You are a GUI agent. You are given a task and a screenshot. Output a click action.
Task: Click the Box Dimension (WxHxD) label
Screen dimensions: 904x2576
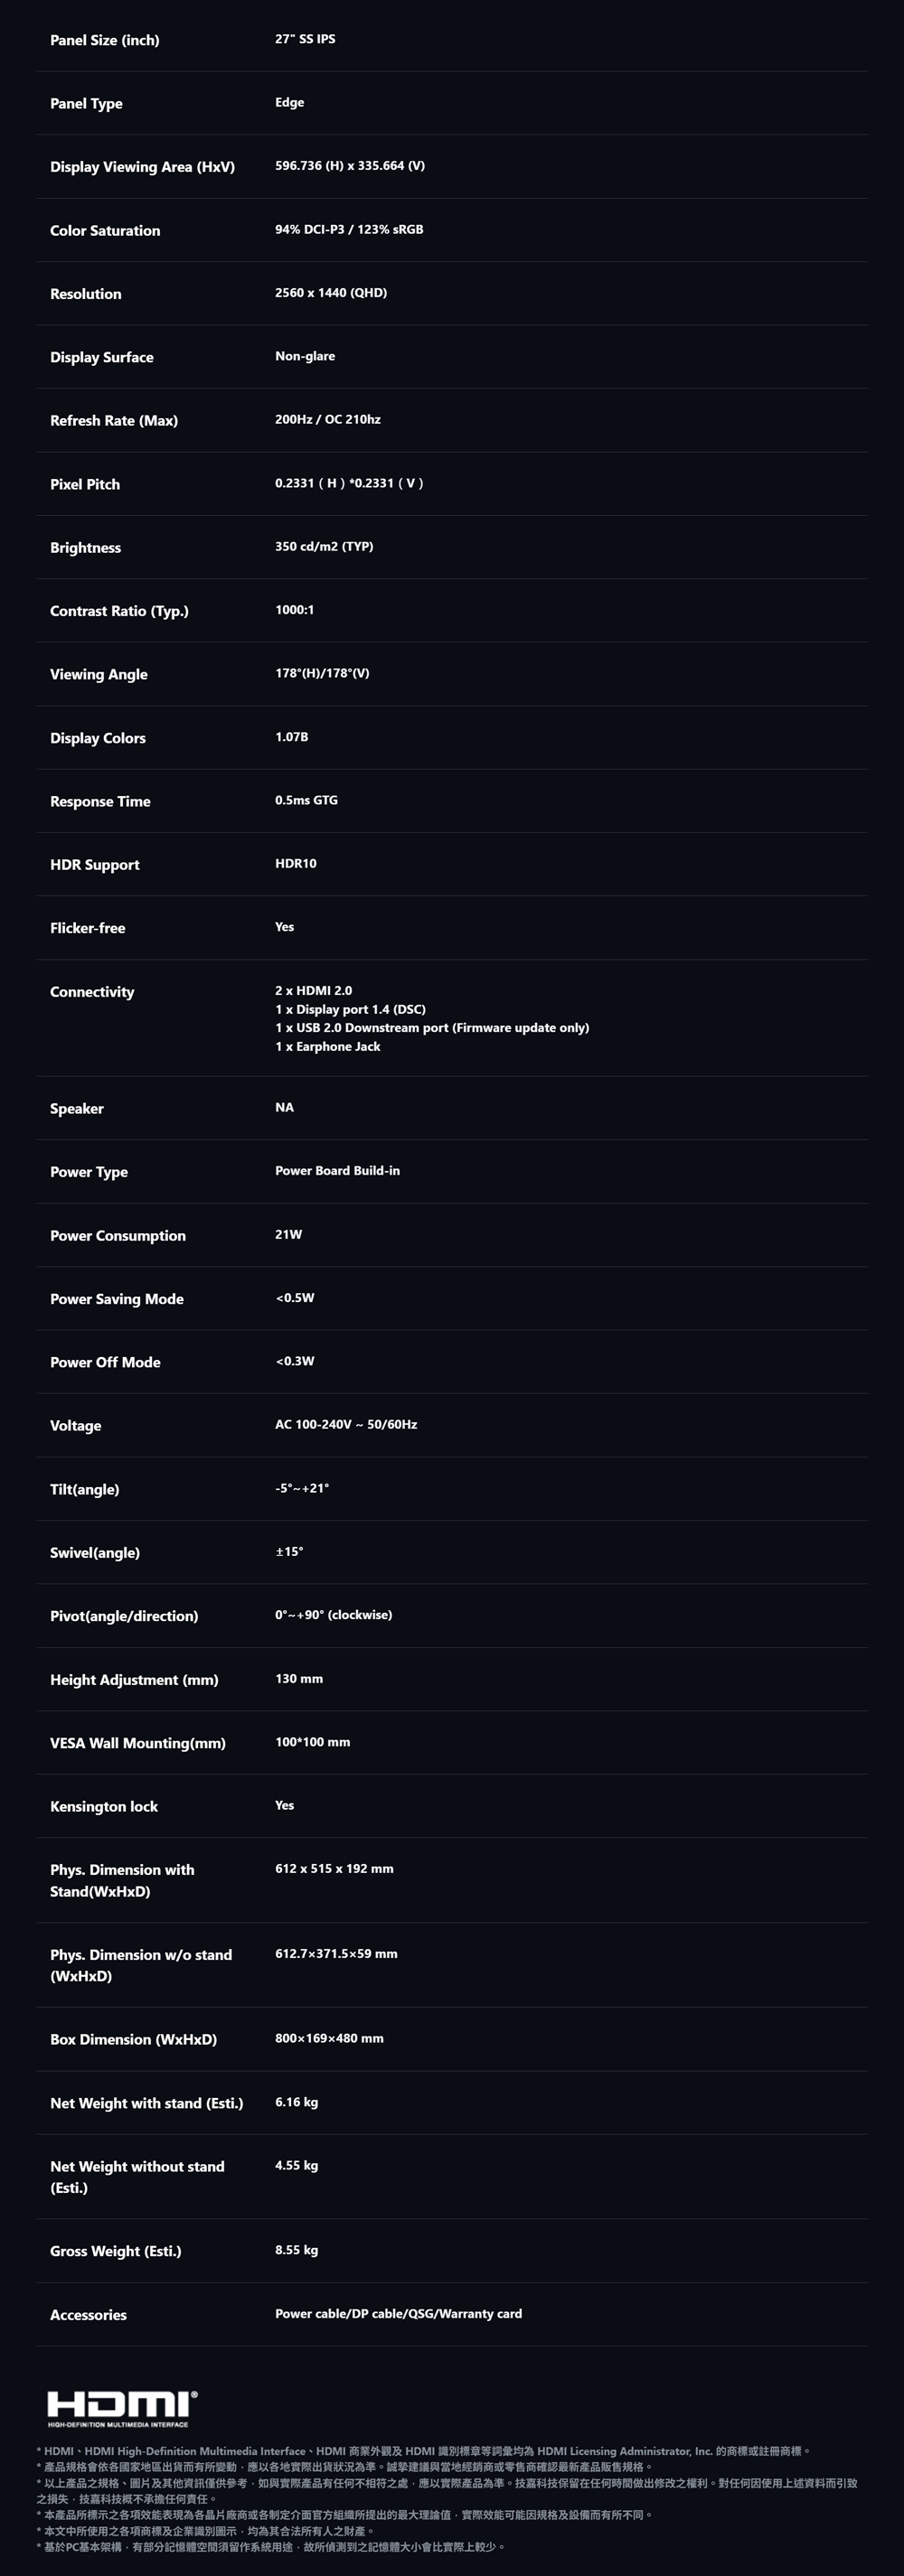[x=133, y=2040]
